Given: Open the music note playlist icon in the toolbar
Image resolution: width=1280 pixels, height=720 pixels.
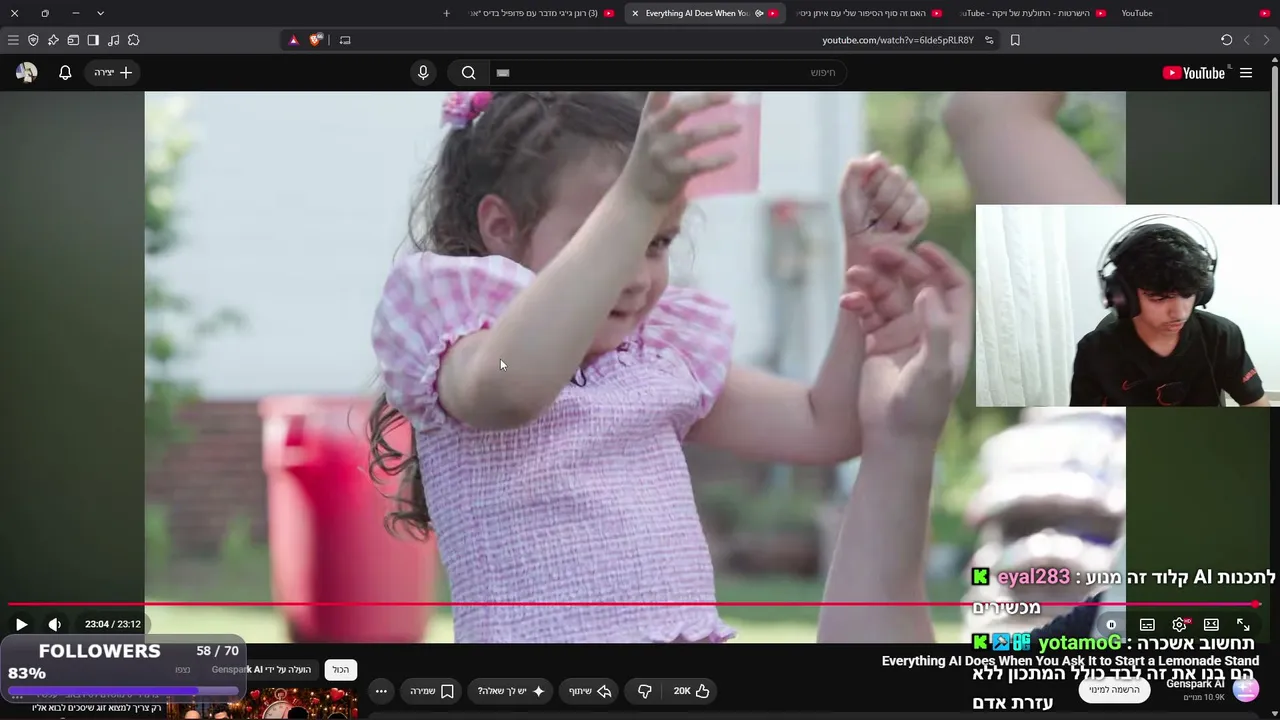Looking at the screenshot, I should (113, 40).
